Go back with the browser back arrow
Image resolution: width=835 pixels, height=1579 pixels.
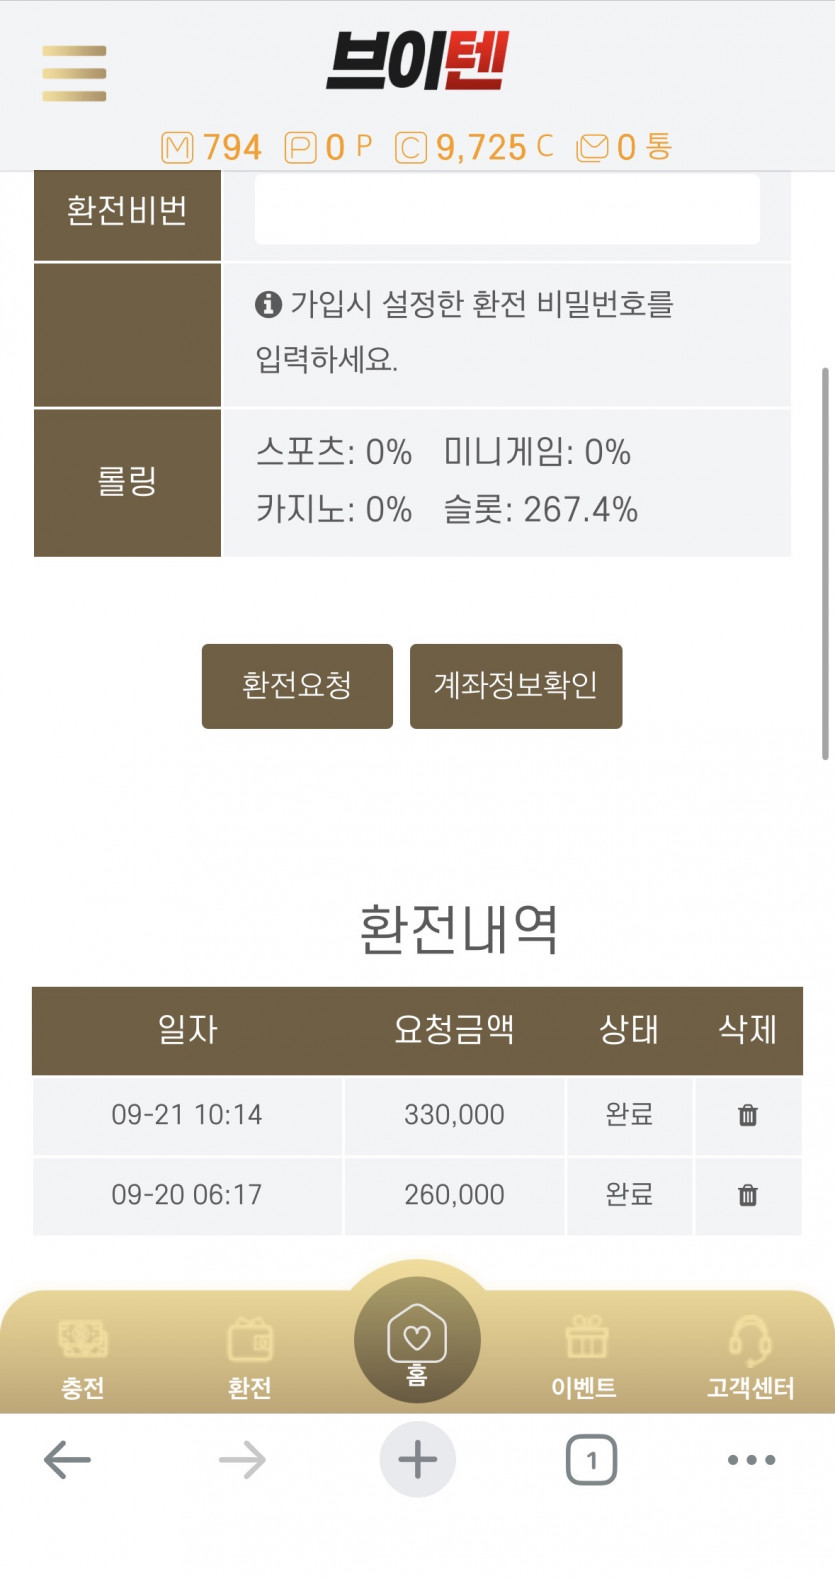68,1460
